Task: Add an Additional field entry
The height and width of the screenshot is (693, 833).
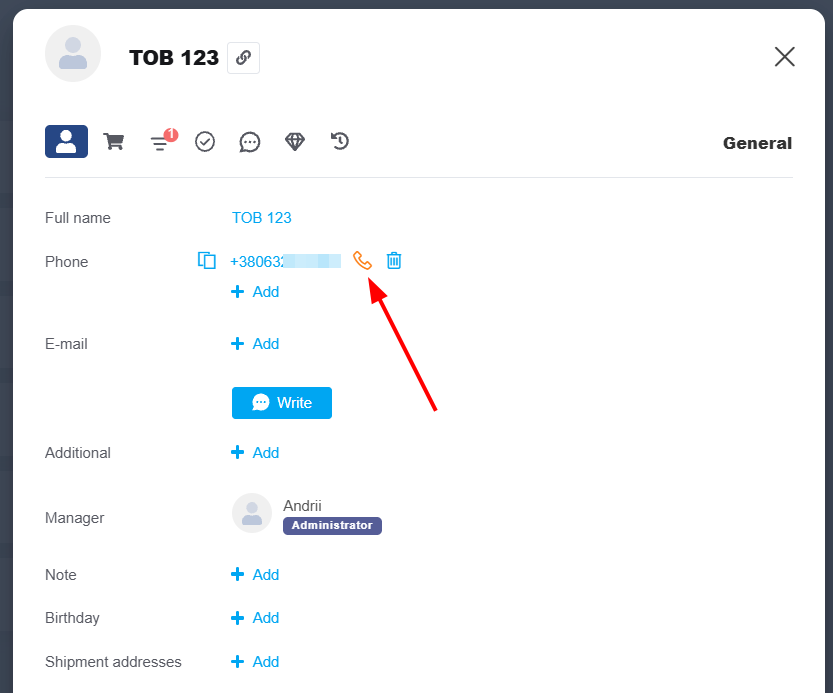Action: [x=256, y=453]
